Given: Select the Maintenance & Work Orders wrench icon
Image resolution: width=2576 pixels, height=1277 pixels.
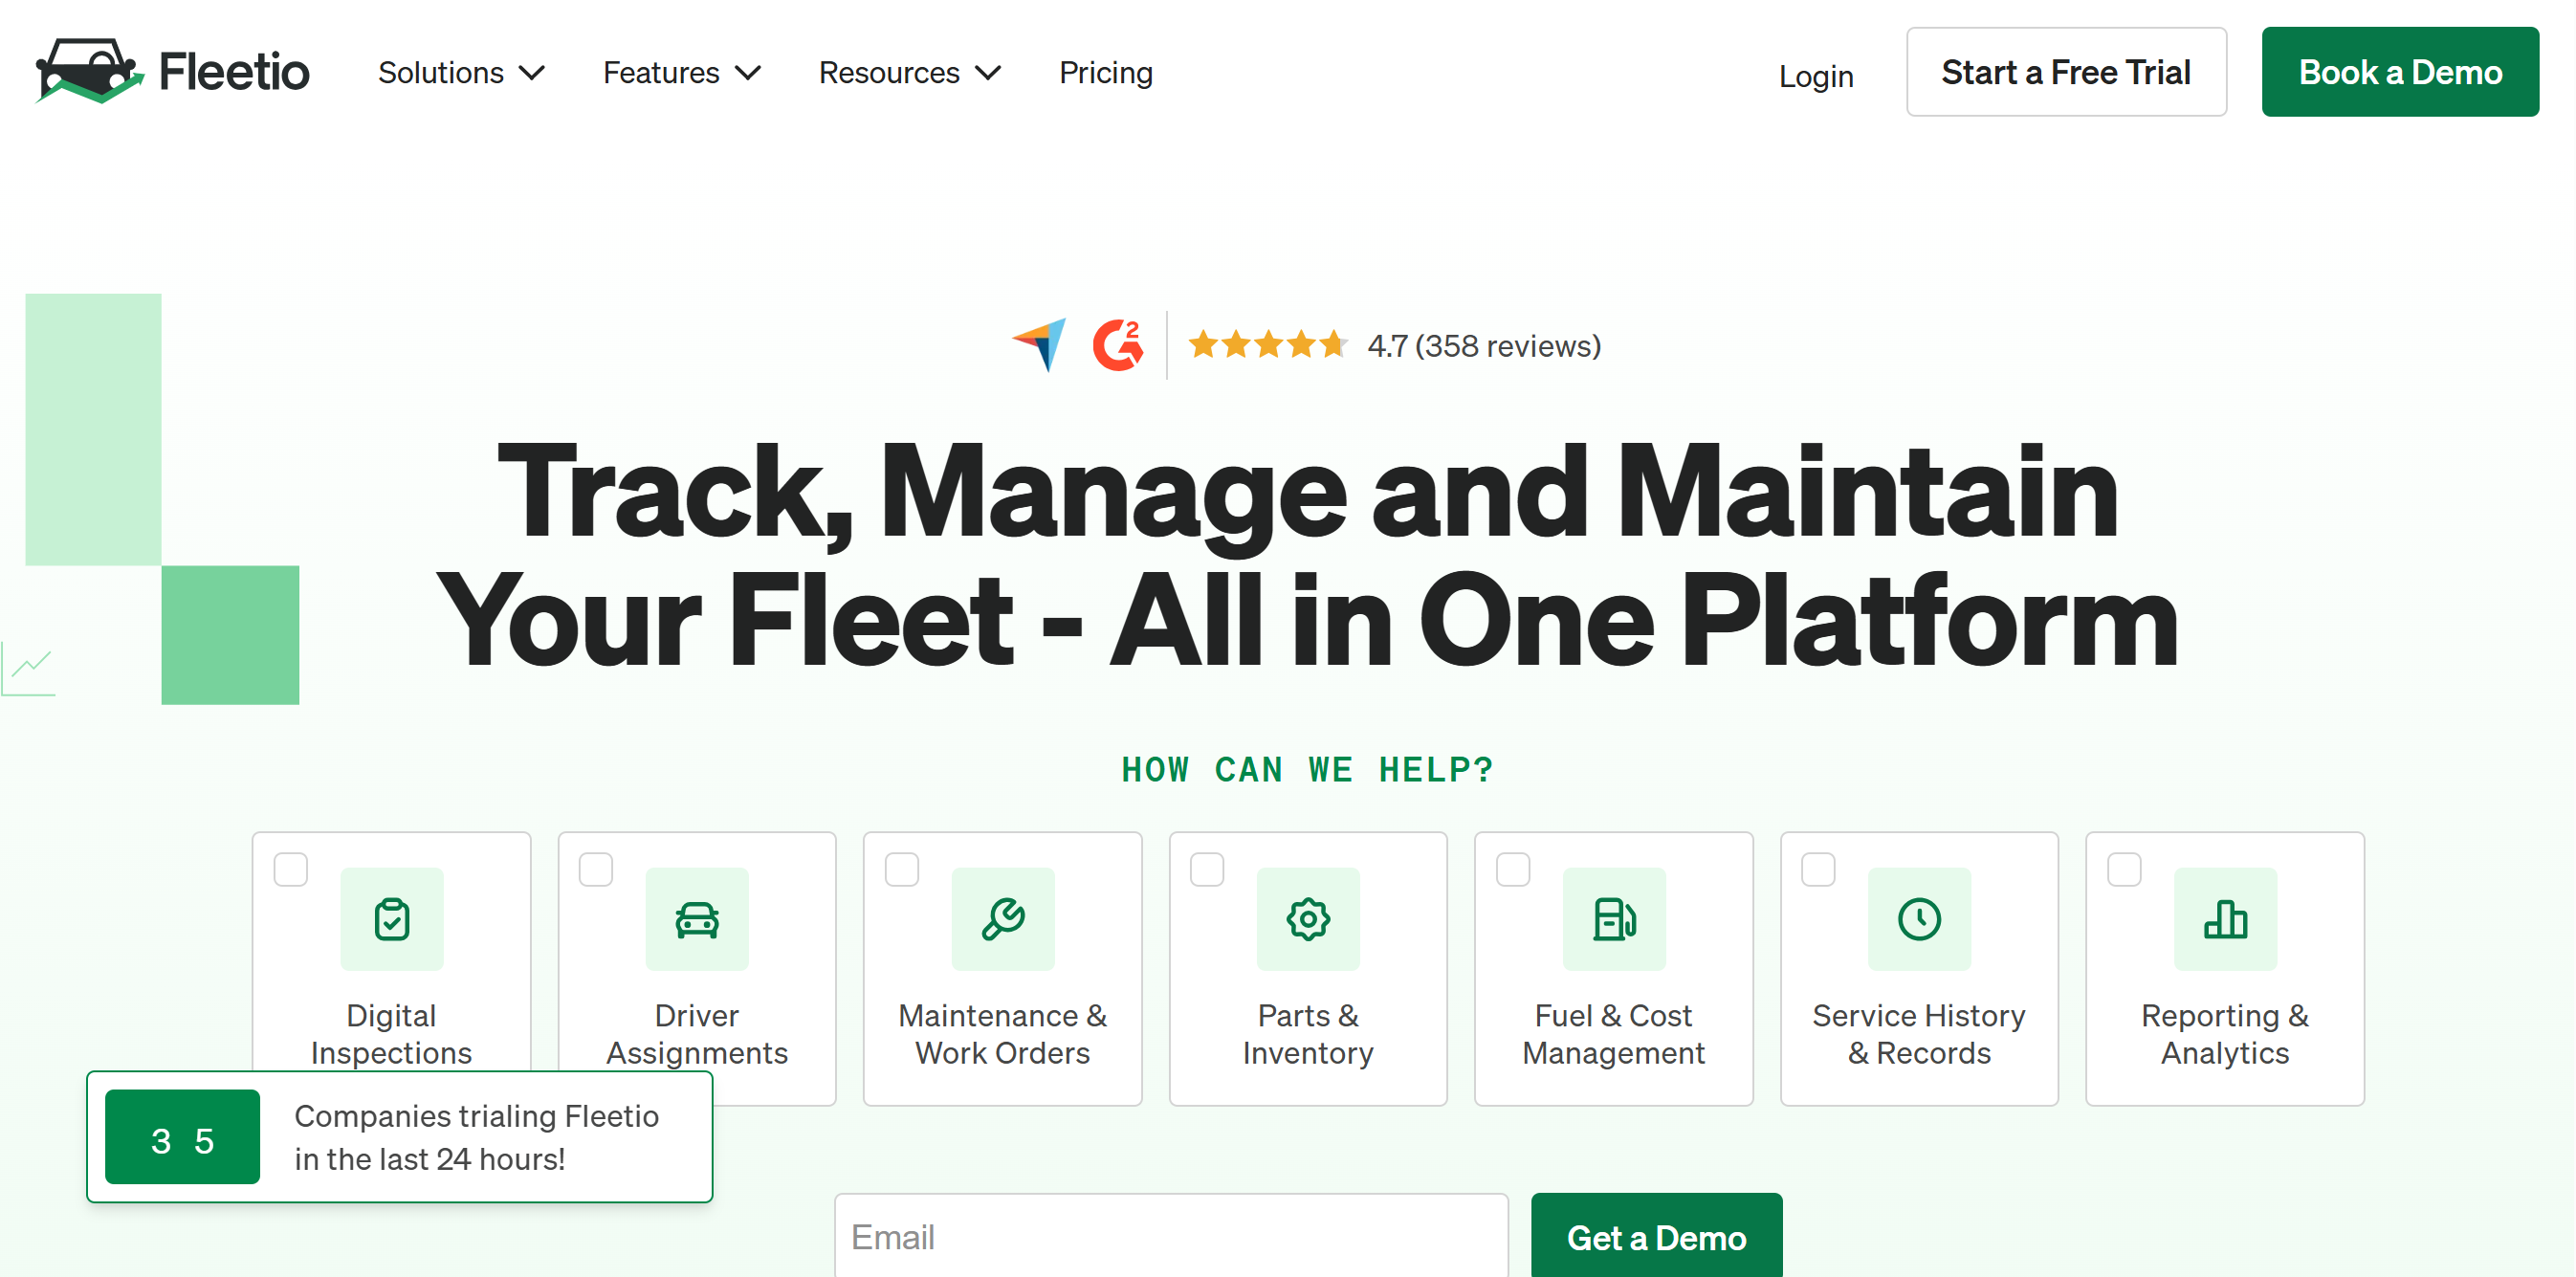Looking at the screenshot, I should pos(1003,919).
